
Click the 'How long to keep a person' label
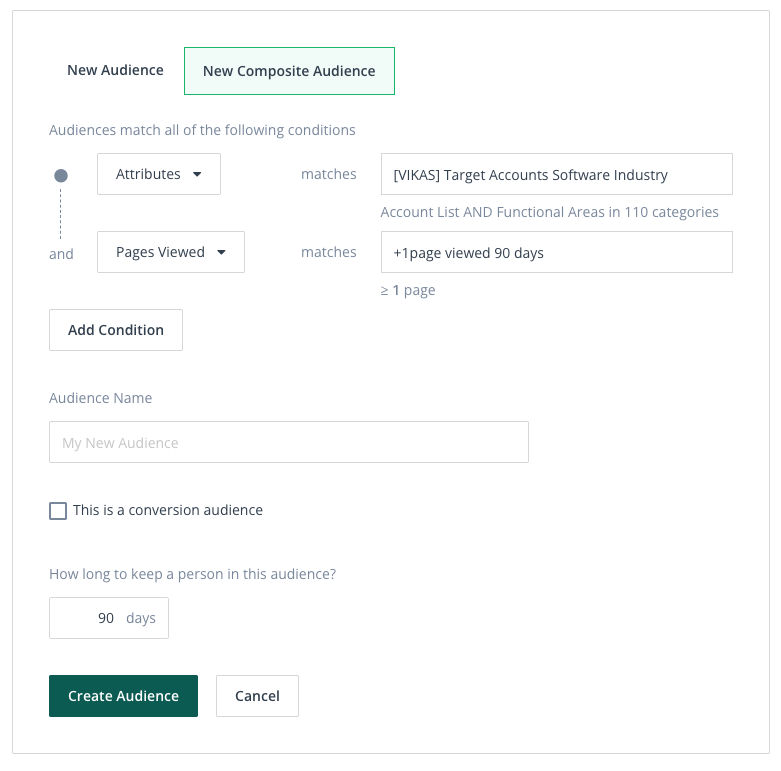point(192,574)
